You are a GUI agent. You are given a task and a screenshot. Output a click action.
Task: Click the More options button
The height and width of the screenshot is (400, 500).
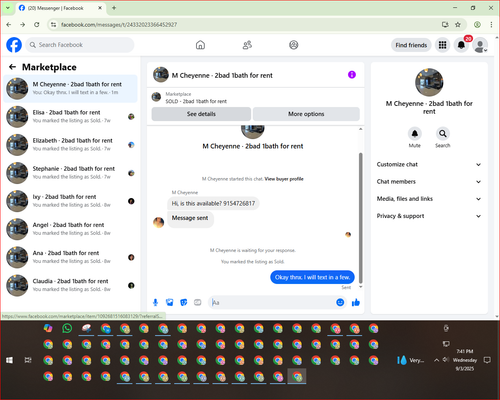coord(306,114)
